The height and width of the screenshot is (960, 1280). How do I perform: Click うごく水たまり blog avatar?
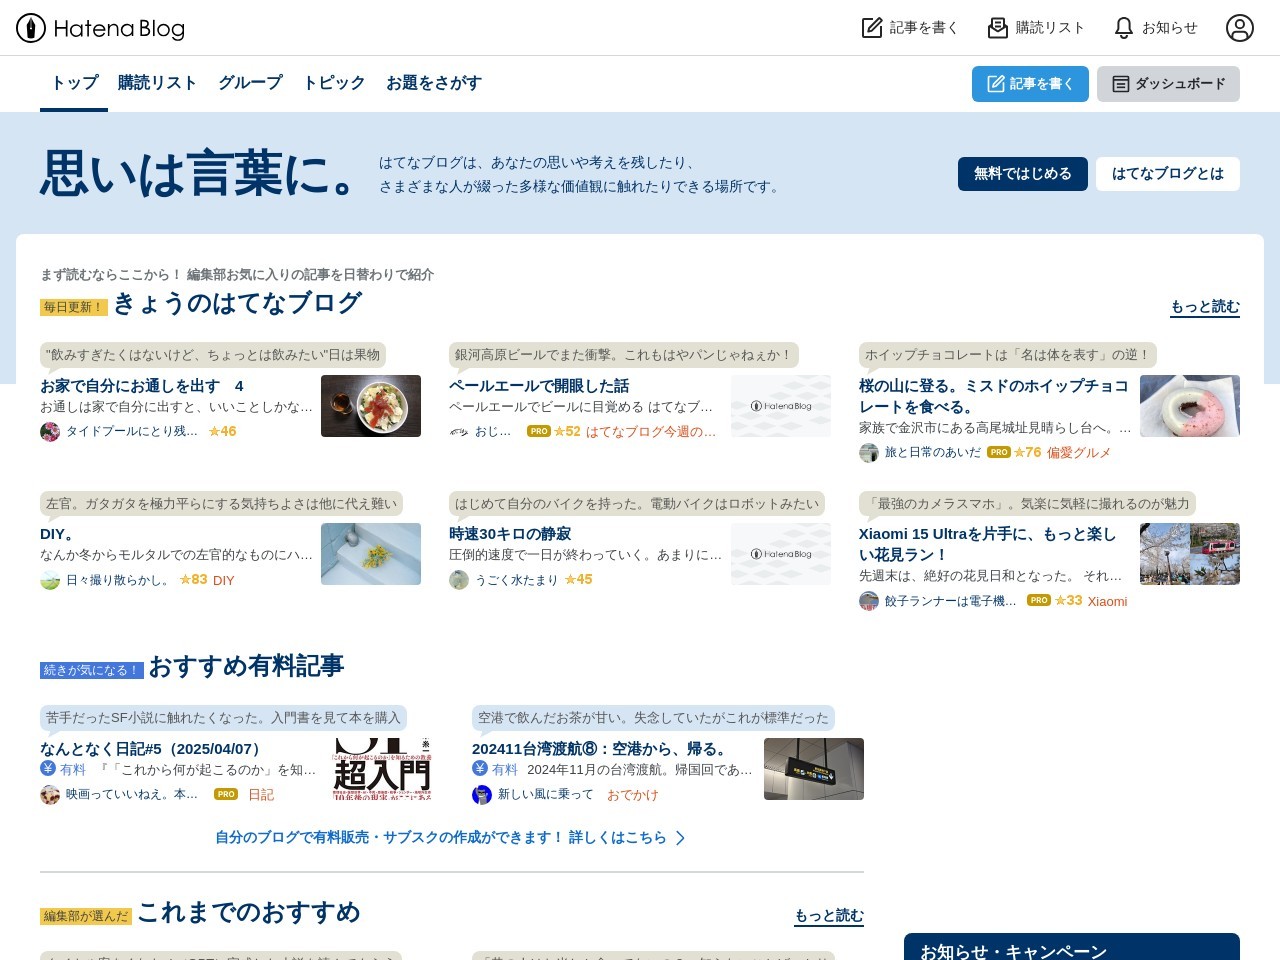pyautogui.click(x=459, y=580)
